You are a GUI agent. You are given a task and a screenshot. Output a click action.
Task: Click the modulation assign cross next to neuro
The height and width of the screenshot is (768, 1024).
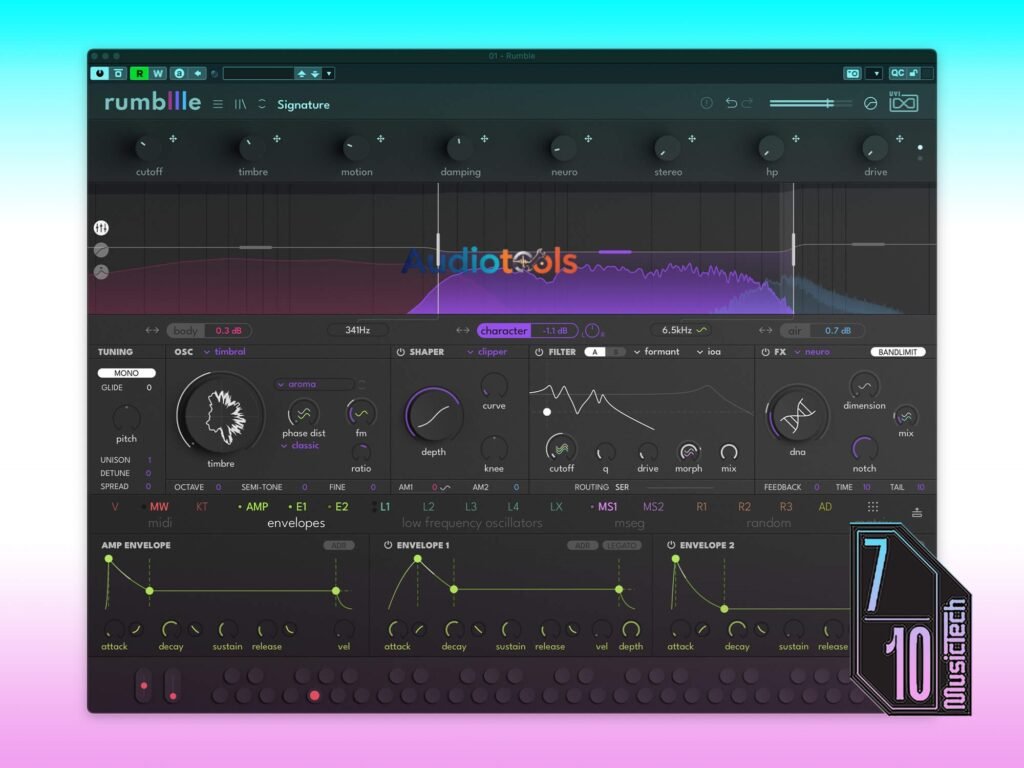click(588, 138)
